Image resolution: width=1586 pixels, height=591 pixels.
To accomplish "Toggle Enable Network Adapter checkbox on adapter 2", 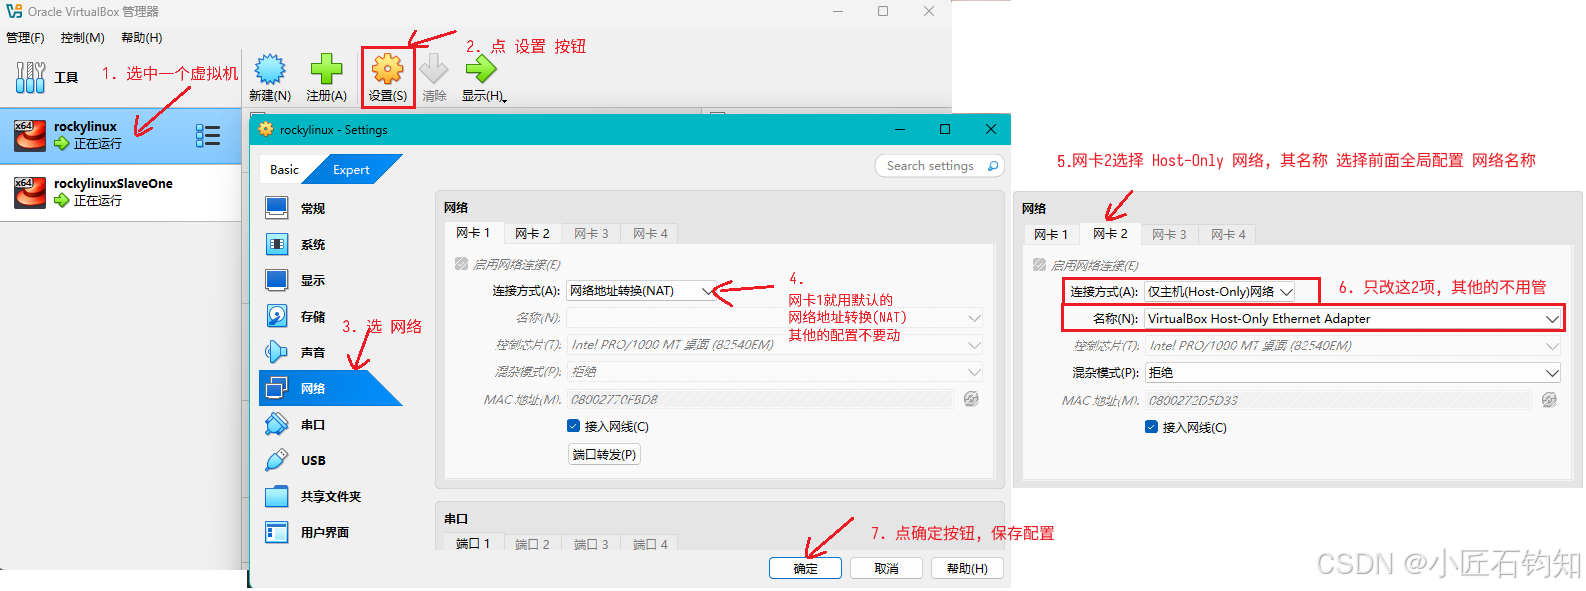I will point(1039,265).
